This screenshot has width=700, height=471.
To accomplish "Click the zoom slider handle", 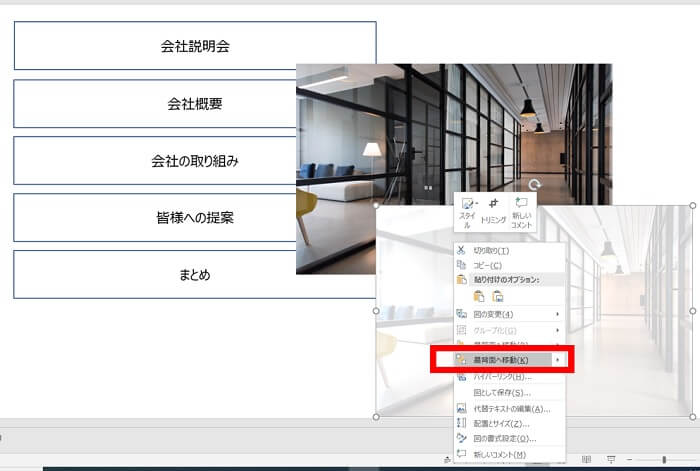I will 664,459.
